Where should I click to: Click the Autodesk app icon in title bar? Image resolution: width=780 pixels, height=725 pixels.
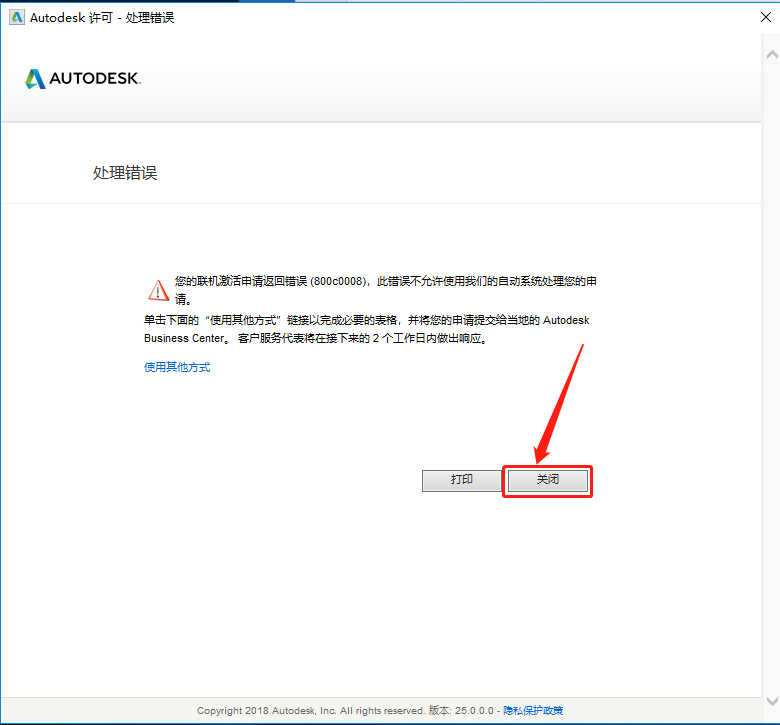click(x=16, y=17)
